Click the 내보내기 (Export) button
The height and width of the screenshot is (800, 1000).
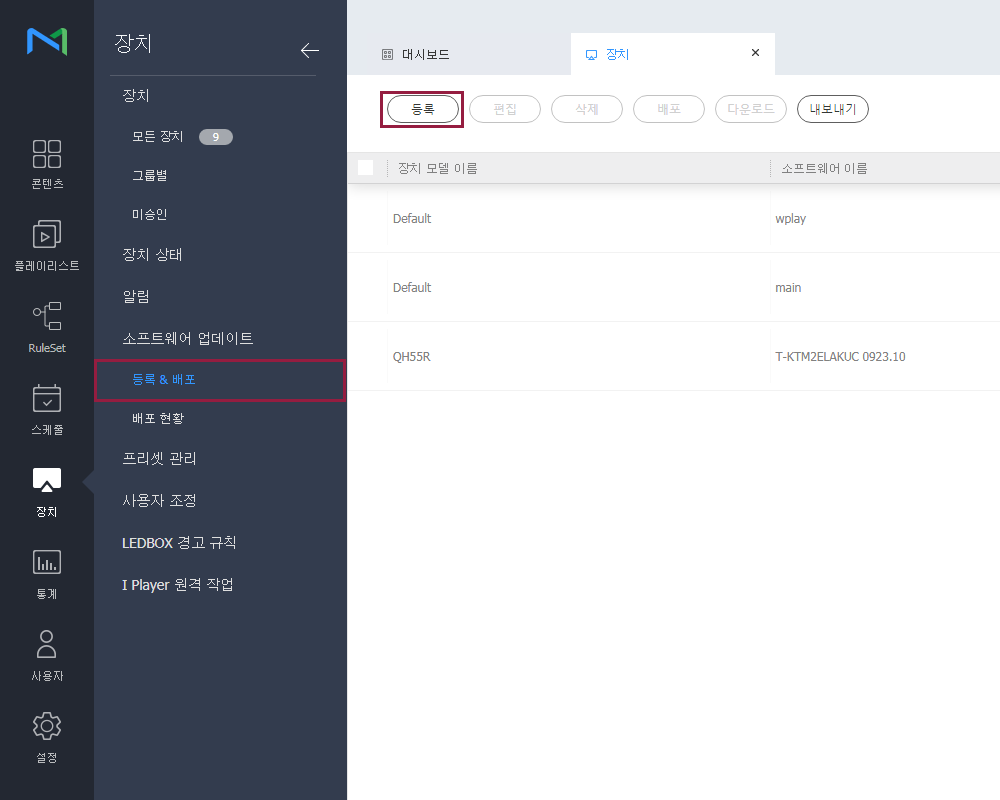point(832,109)
